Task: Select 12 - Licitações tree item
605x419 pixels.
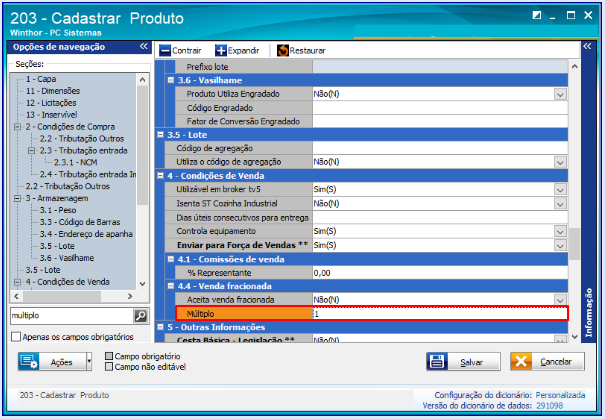Action: pyautogui.click(x=51, y=103)
